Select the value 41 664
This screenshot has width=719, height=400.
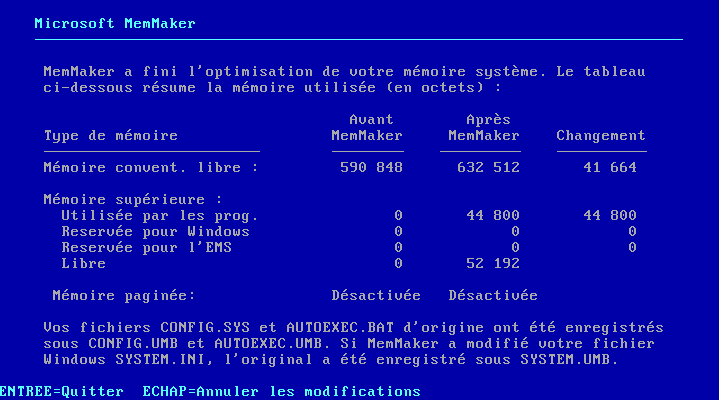coord(610,167)
